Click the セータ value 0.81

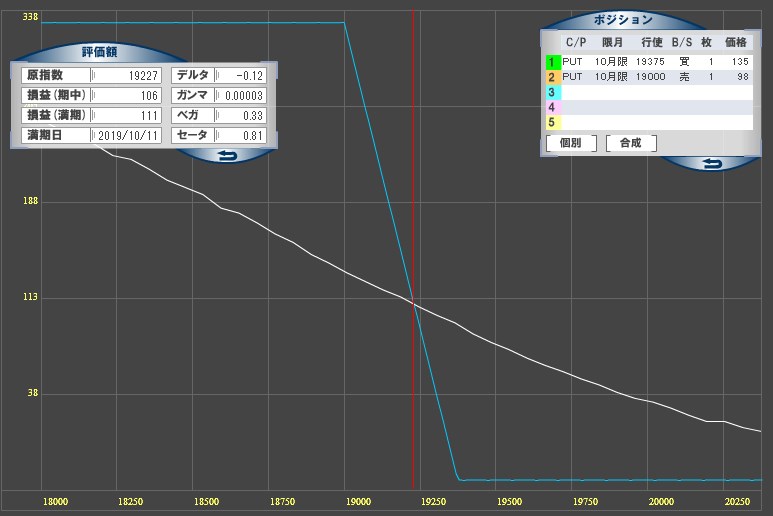point(241,135)
